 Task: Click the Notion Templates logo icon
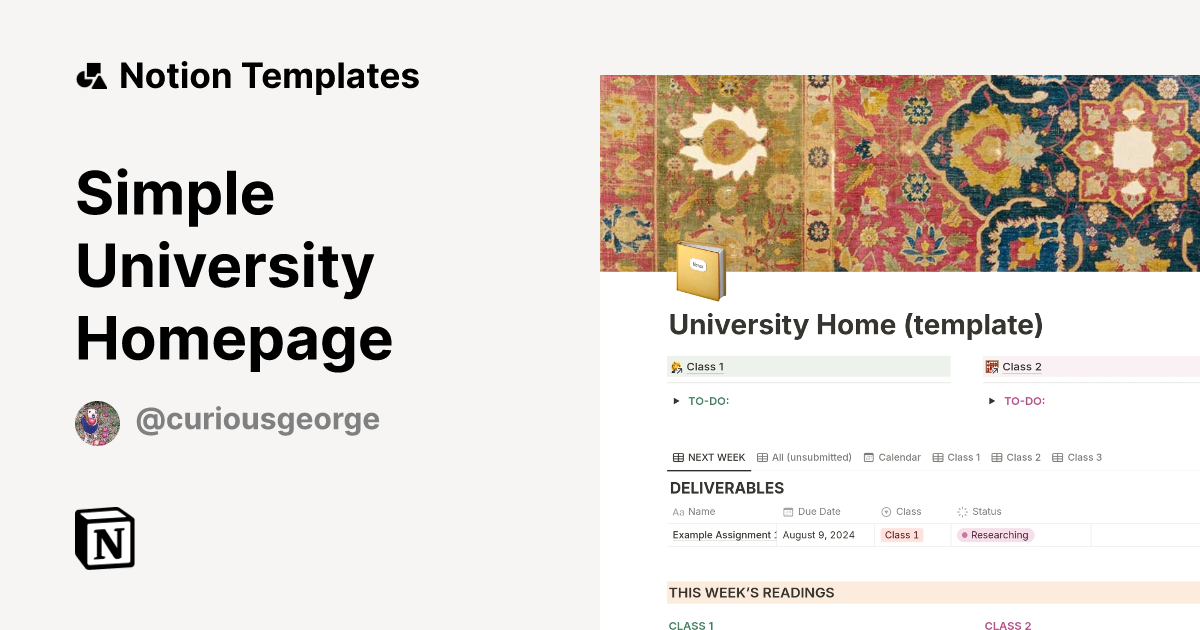91,75
